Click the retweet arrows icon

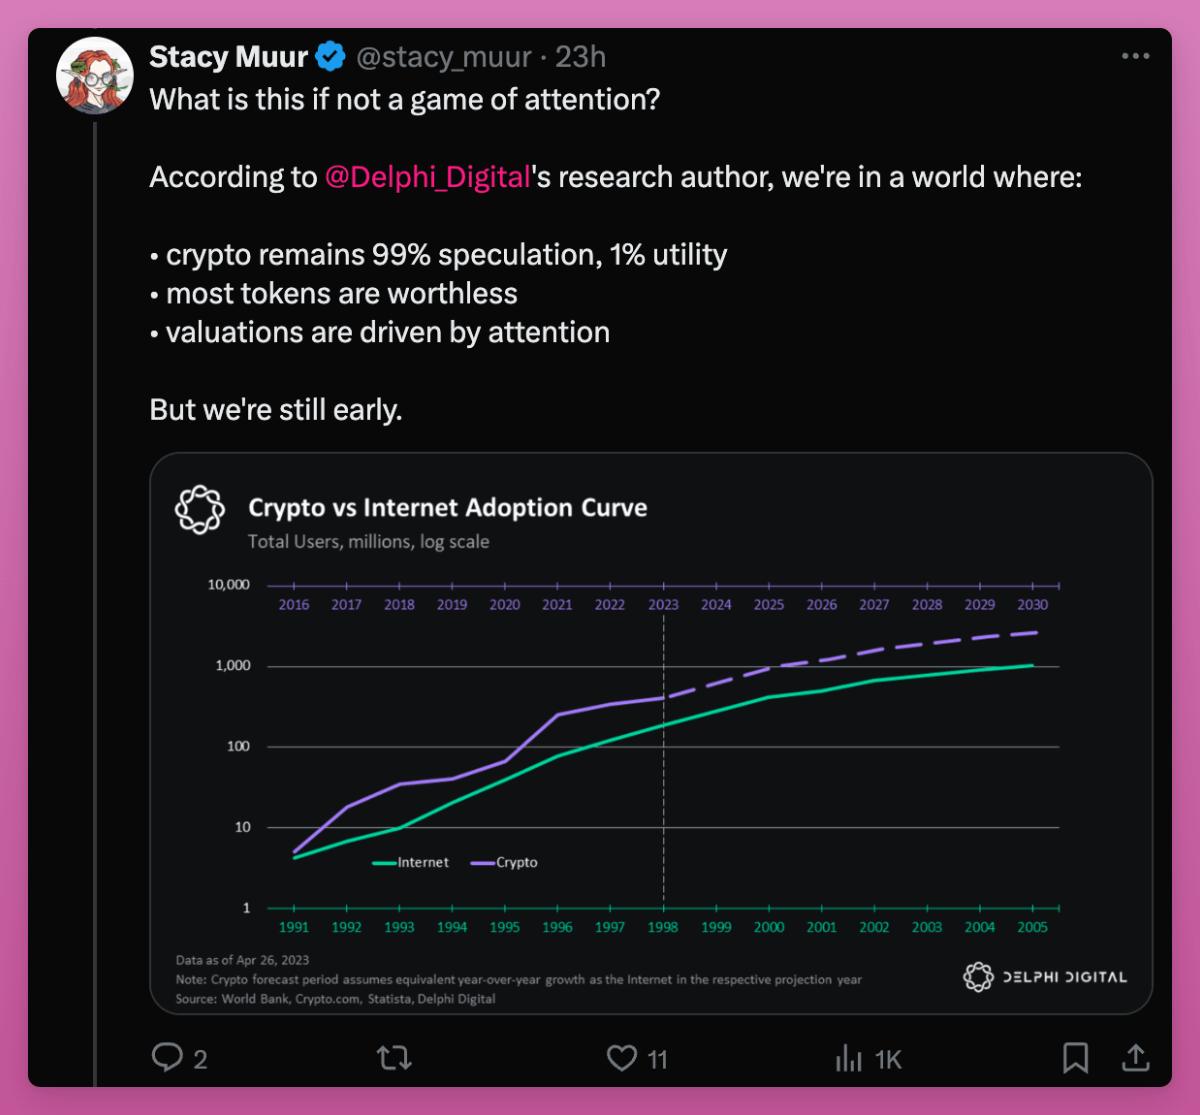393,1057
